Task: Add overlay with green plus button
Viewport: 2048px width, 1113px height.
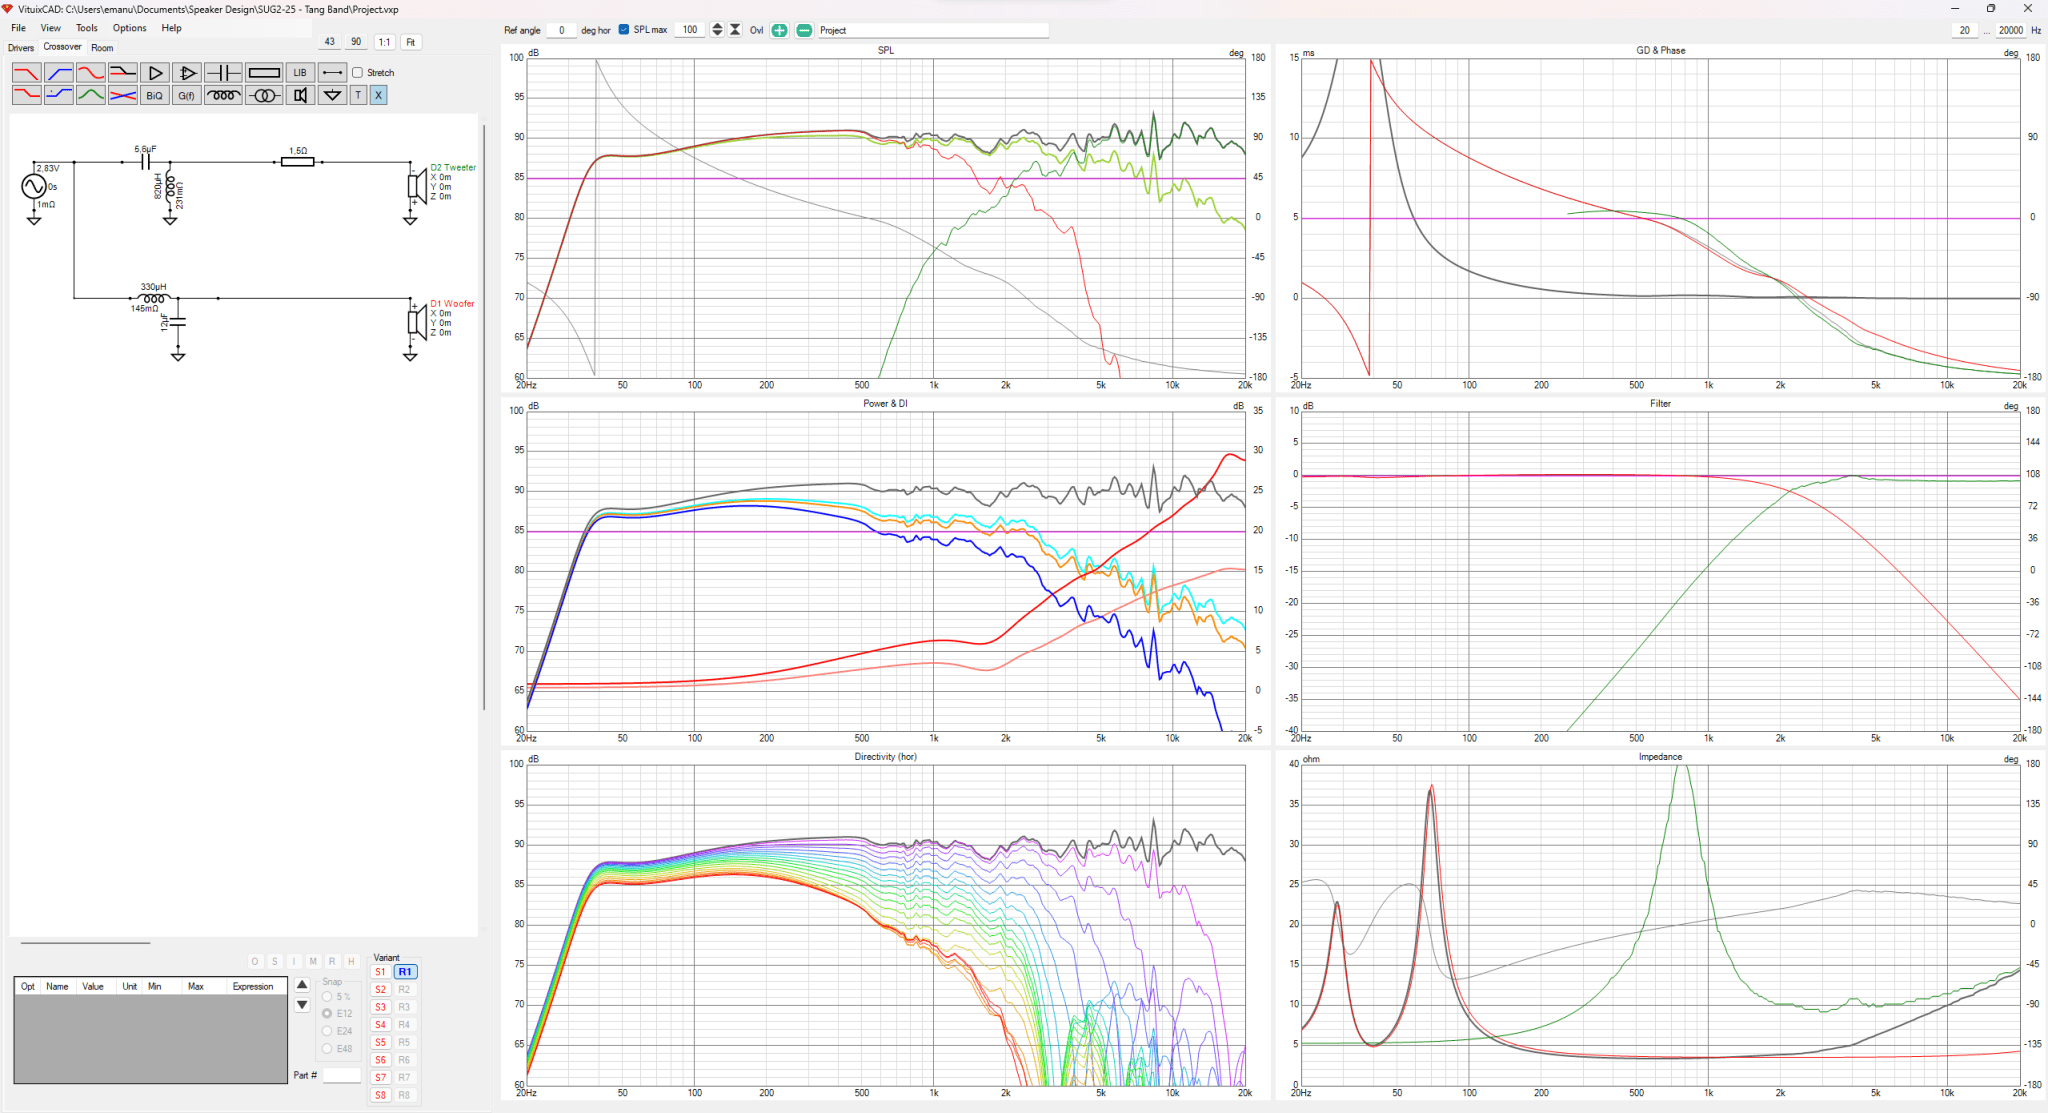Action: (780, 30)
